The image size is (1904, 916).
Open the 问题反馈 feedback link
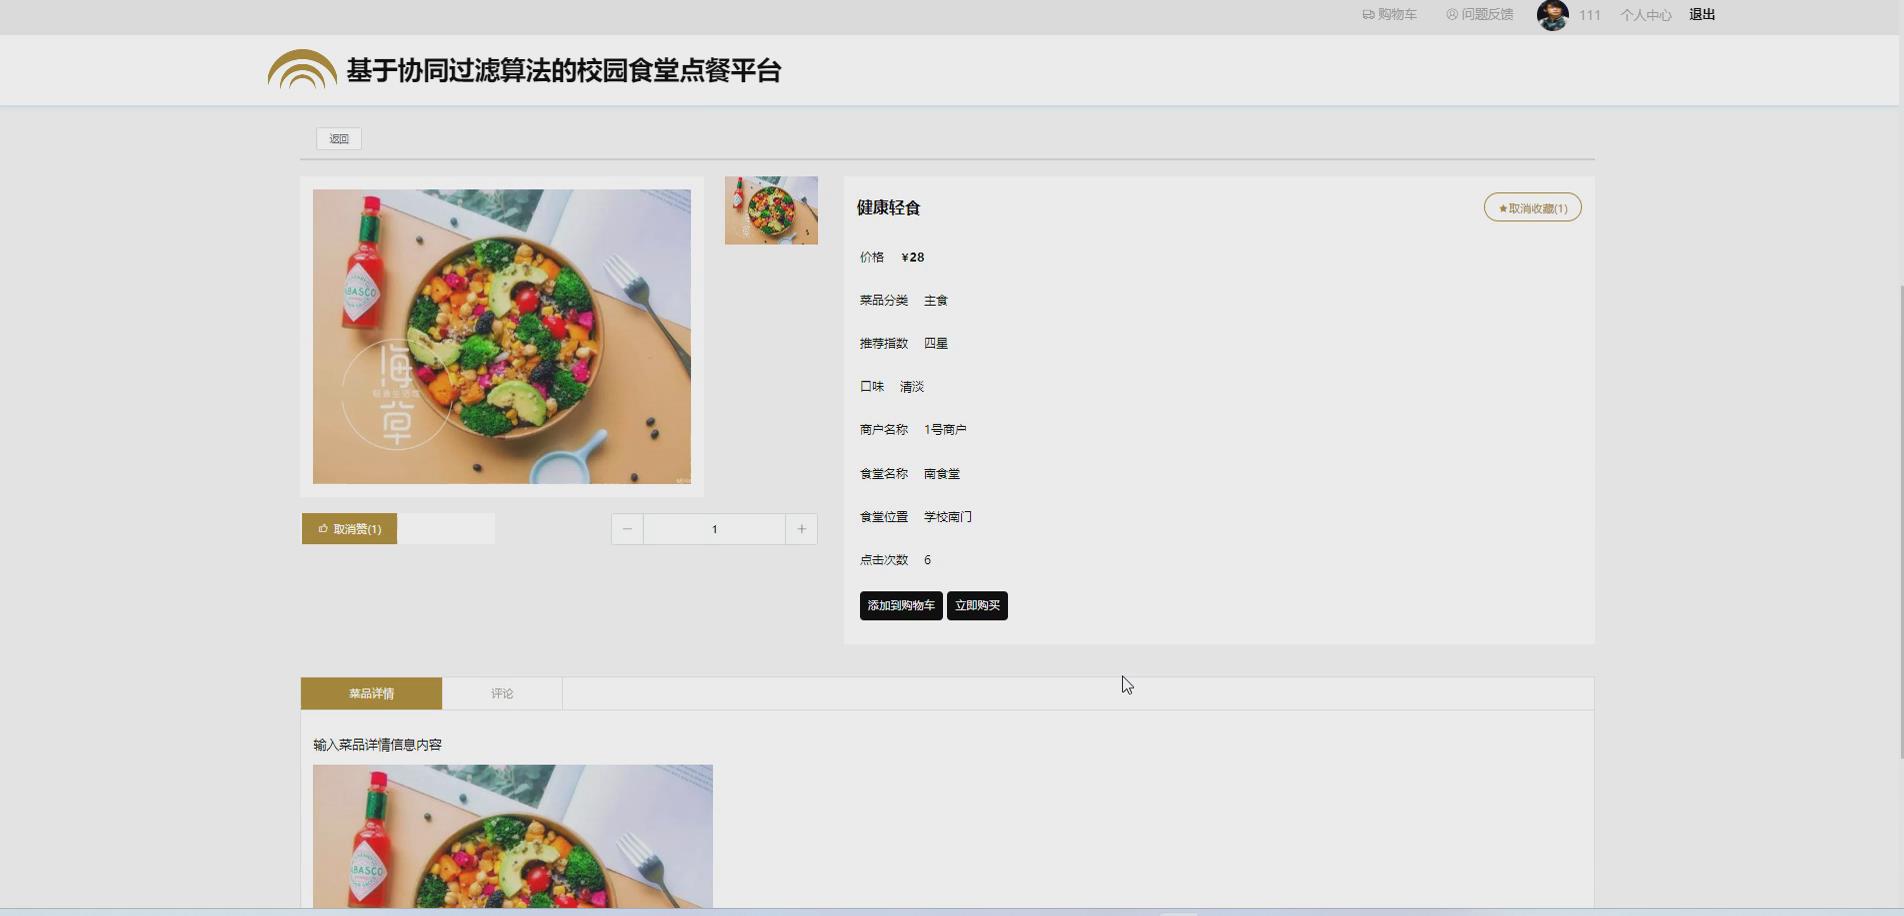[x=1479, y=15]
